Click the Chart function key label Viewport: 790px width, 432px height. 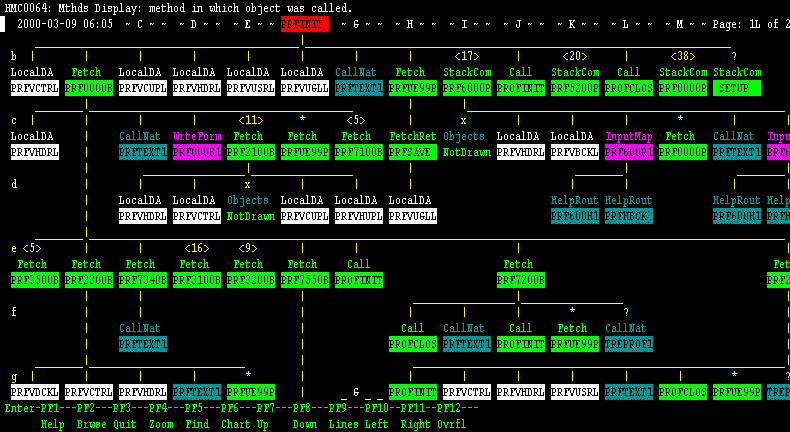[x=235, y=424]
